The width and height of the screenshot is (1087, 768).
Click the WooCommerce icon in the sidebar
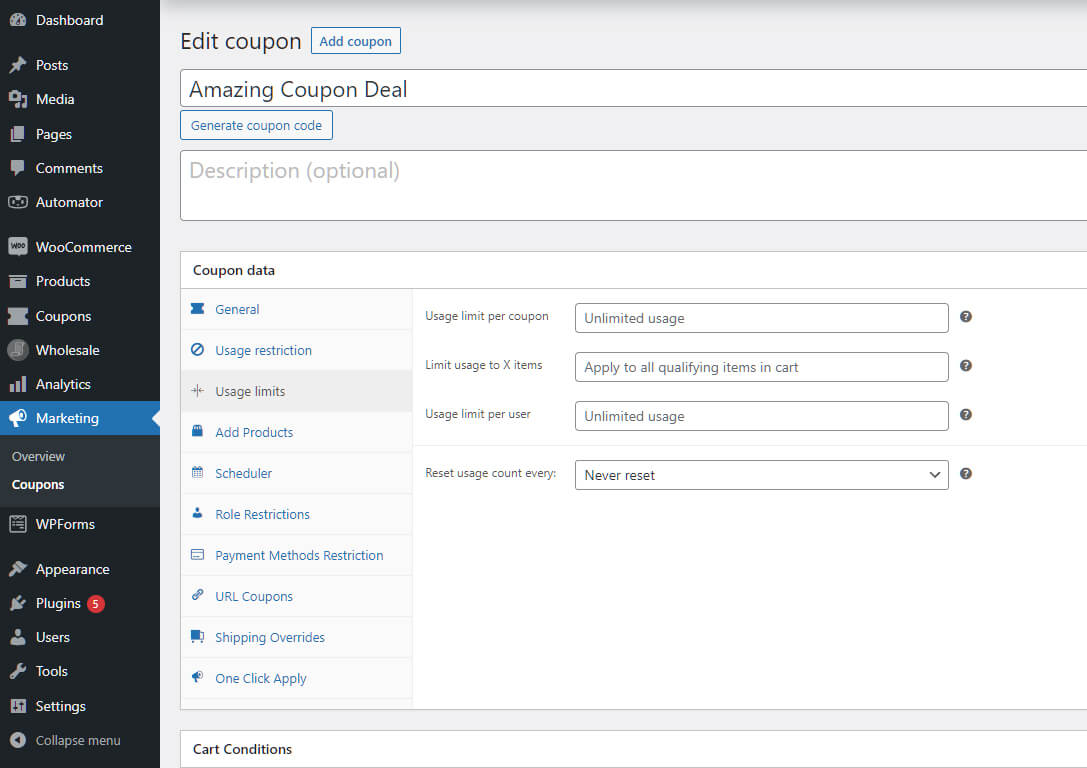click(17, 247)
